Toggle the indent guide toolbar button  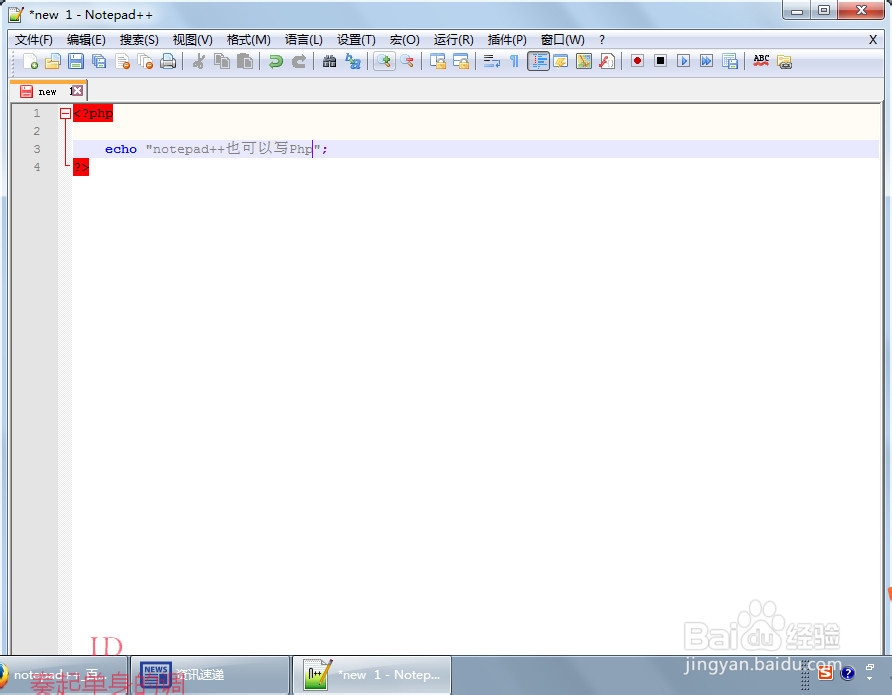point(538,61)
